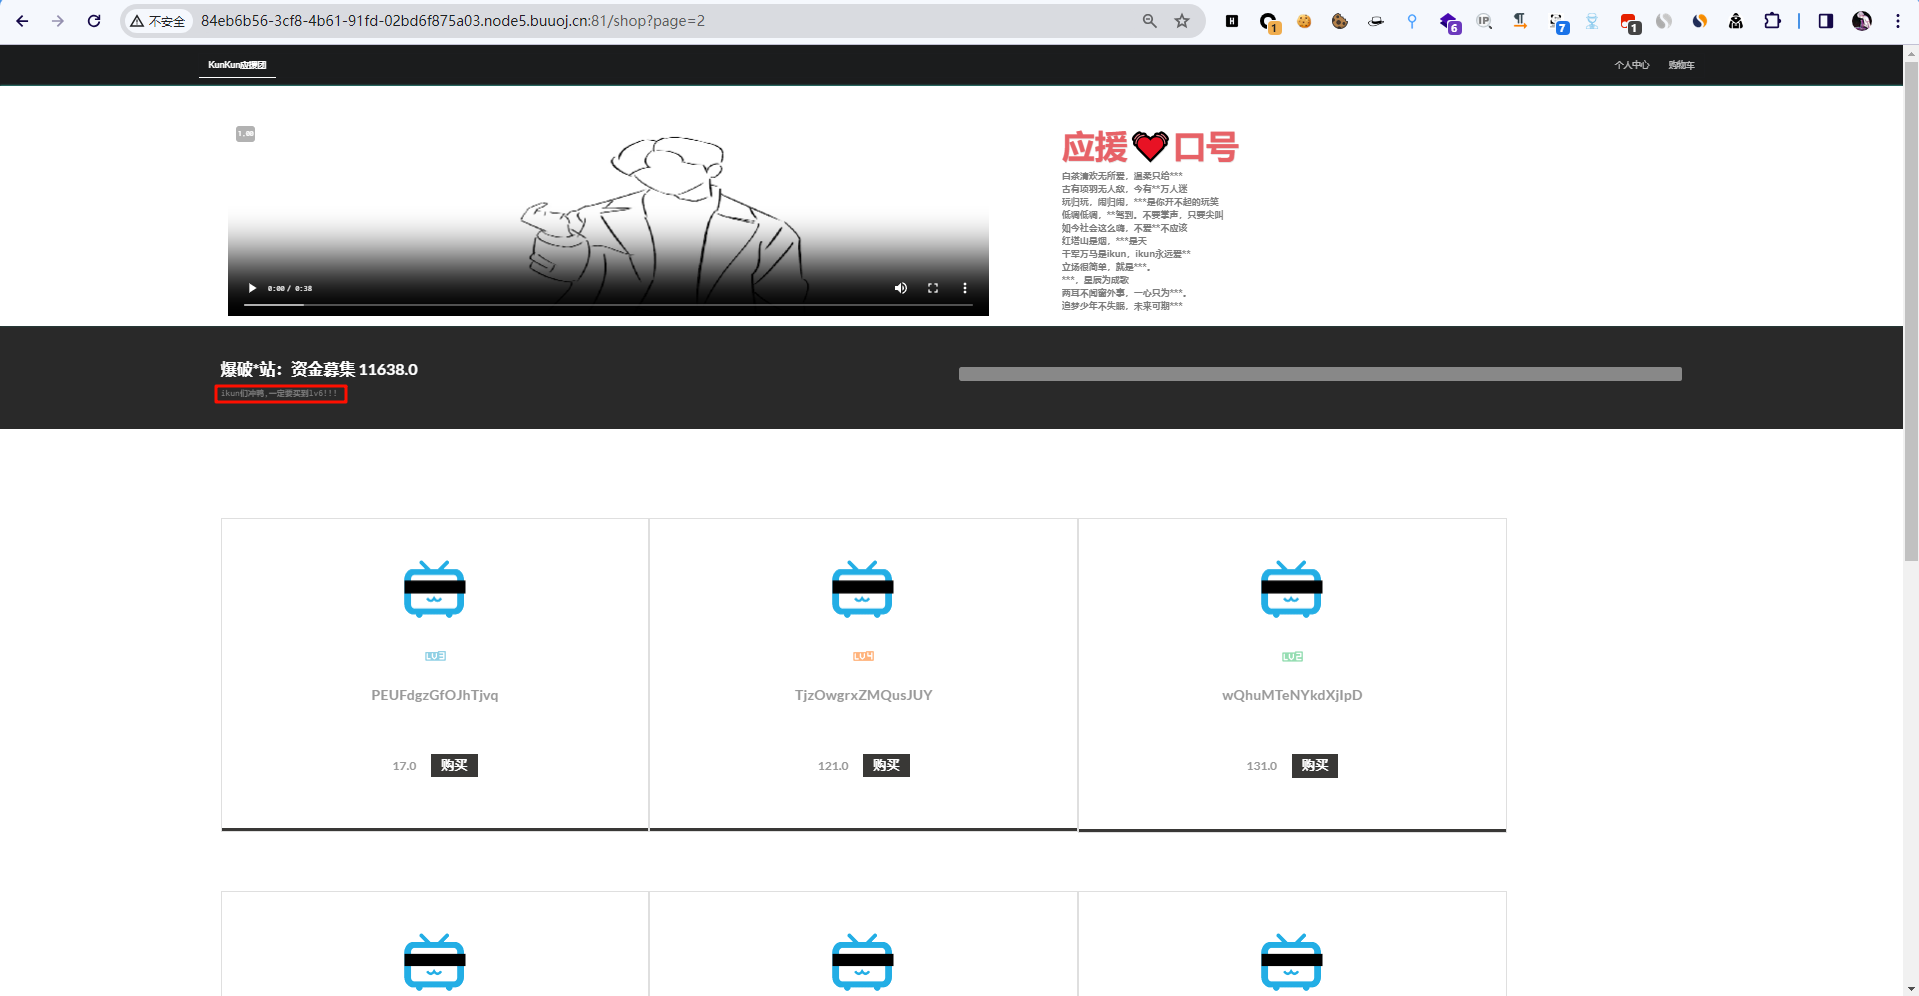1919x996 pixels.
Task: Open the blue pin extension icon
Action: pyautogui.click(x=1412, y=21)
